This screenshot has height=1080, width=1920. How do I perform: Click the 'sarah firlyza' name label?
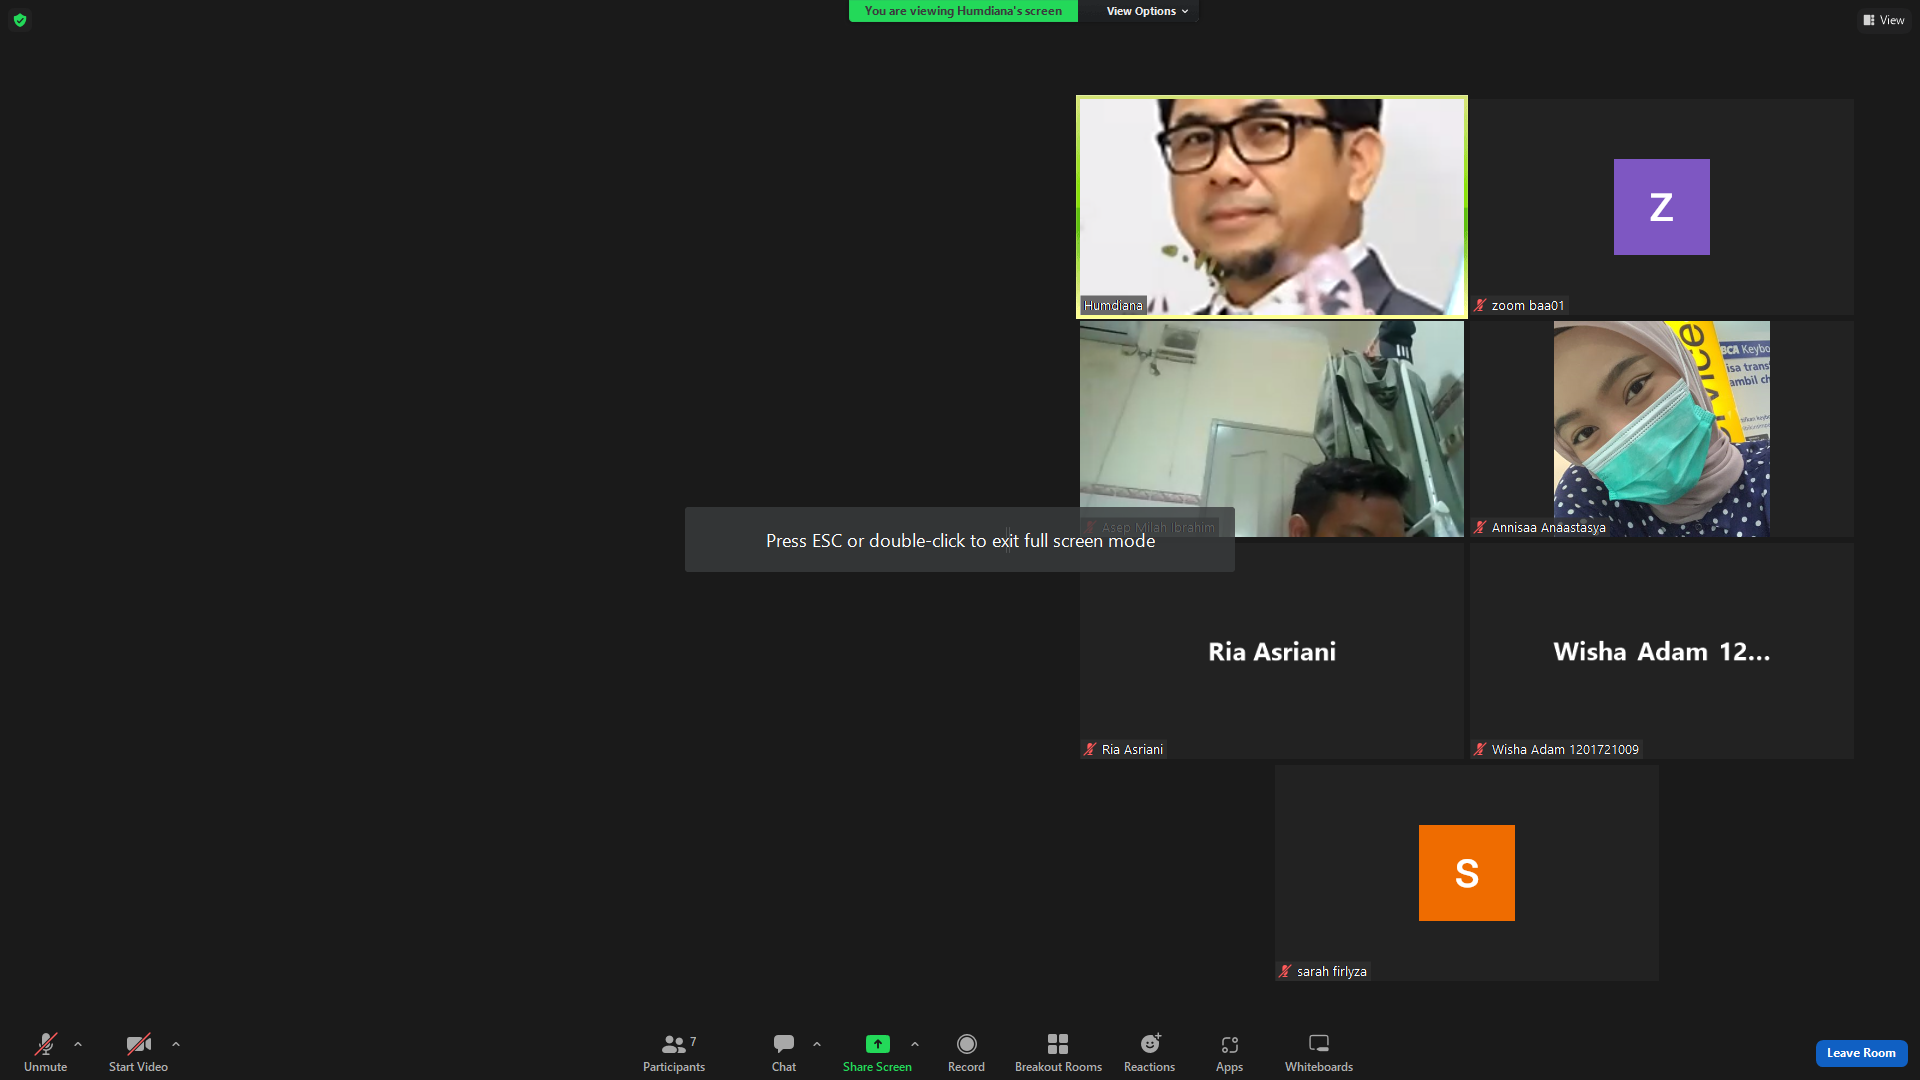pyautogui.click(x=1331, y=972)
